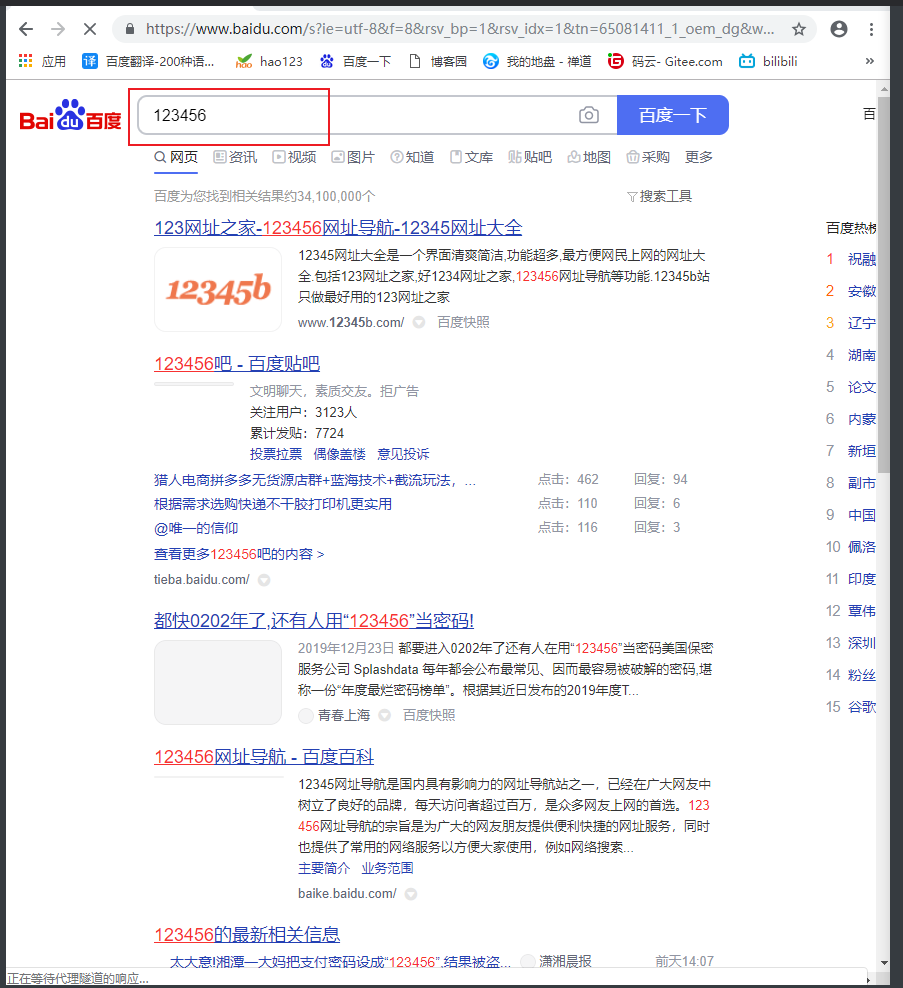The image size is (903, 988).
Task: Switch to the 视频 tab
Action: pyautogui.click(x=294, y=157)
